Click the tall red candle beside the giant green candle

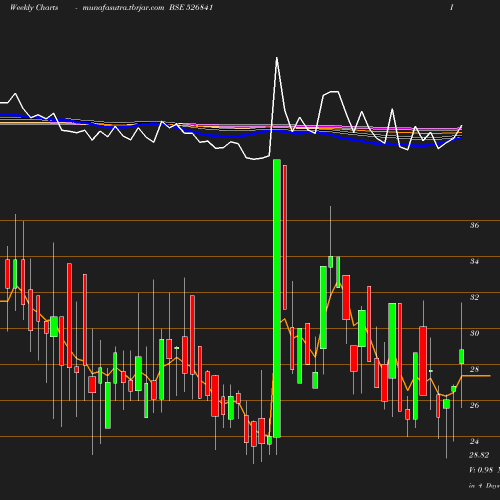(285, 237)
